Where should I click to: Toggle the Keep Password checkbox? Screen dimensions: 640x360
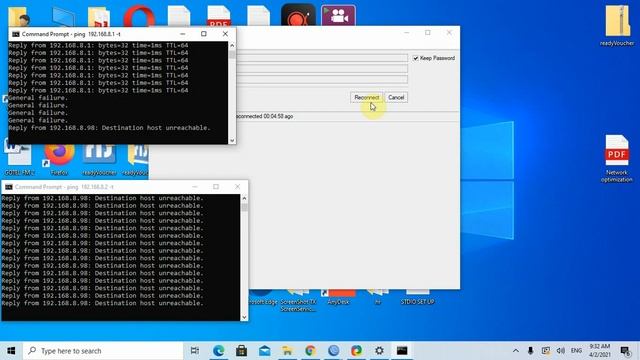pos(416,58)
